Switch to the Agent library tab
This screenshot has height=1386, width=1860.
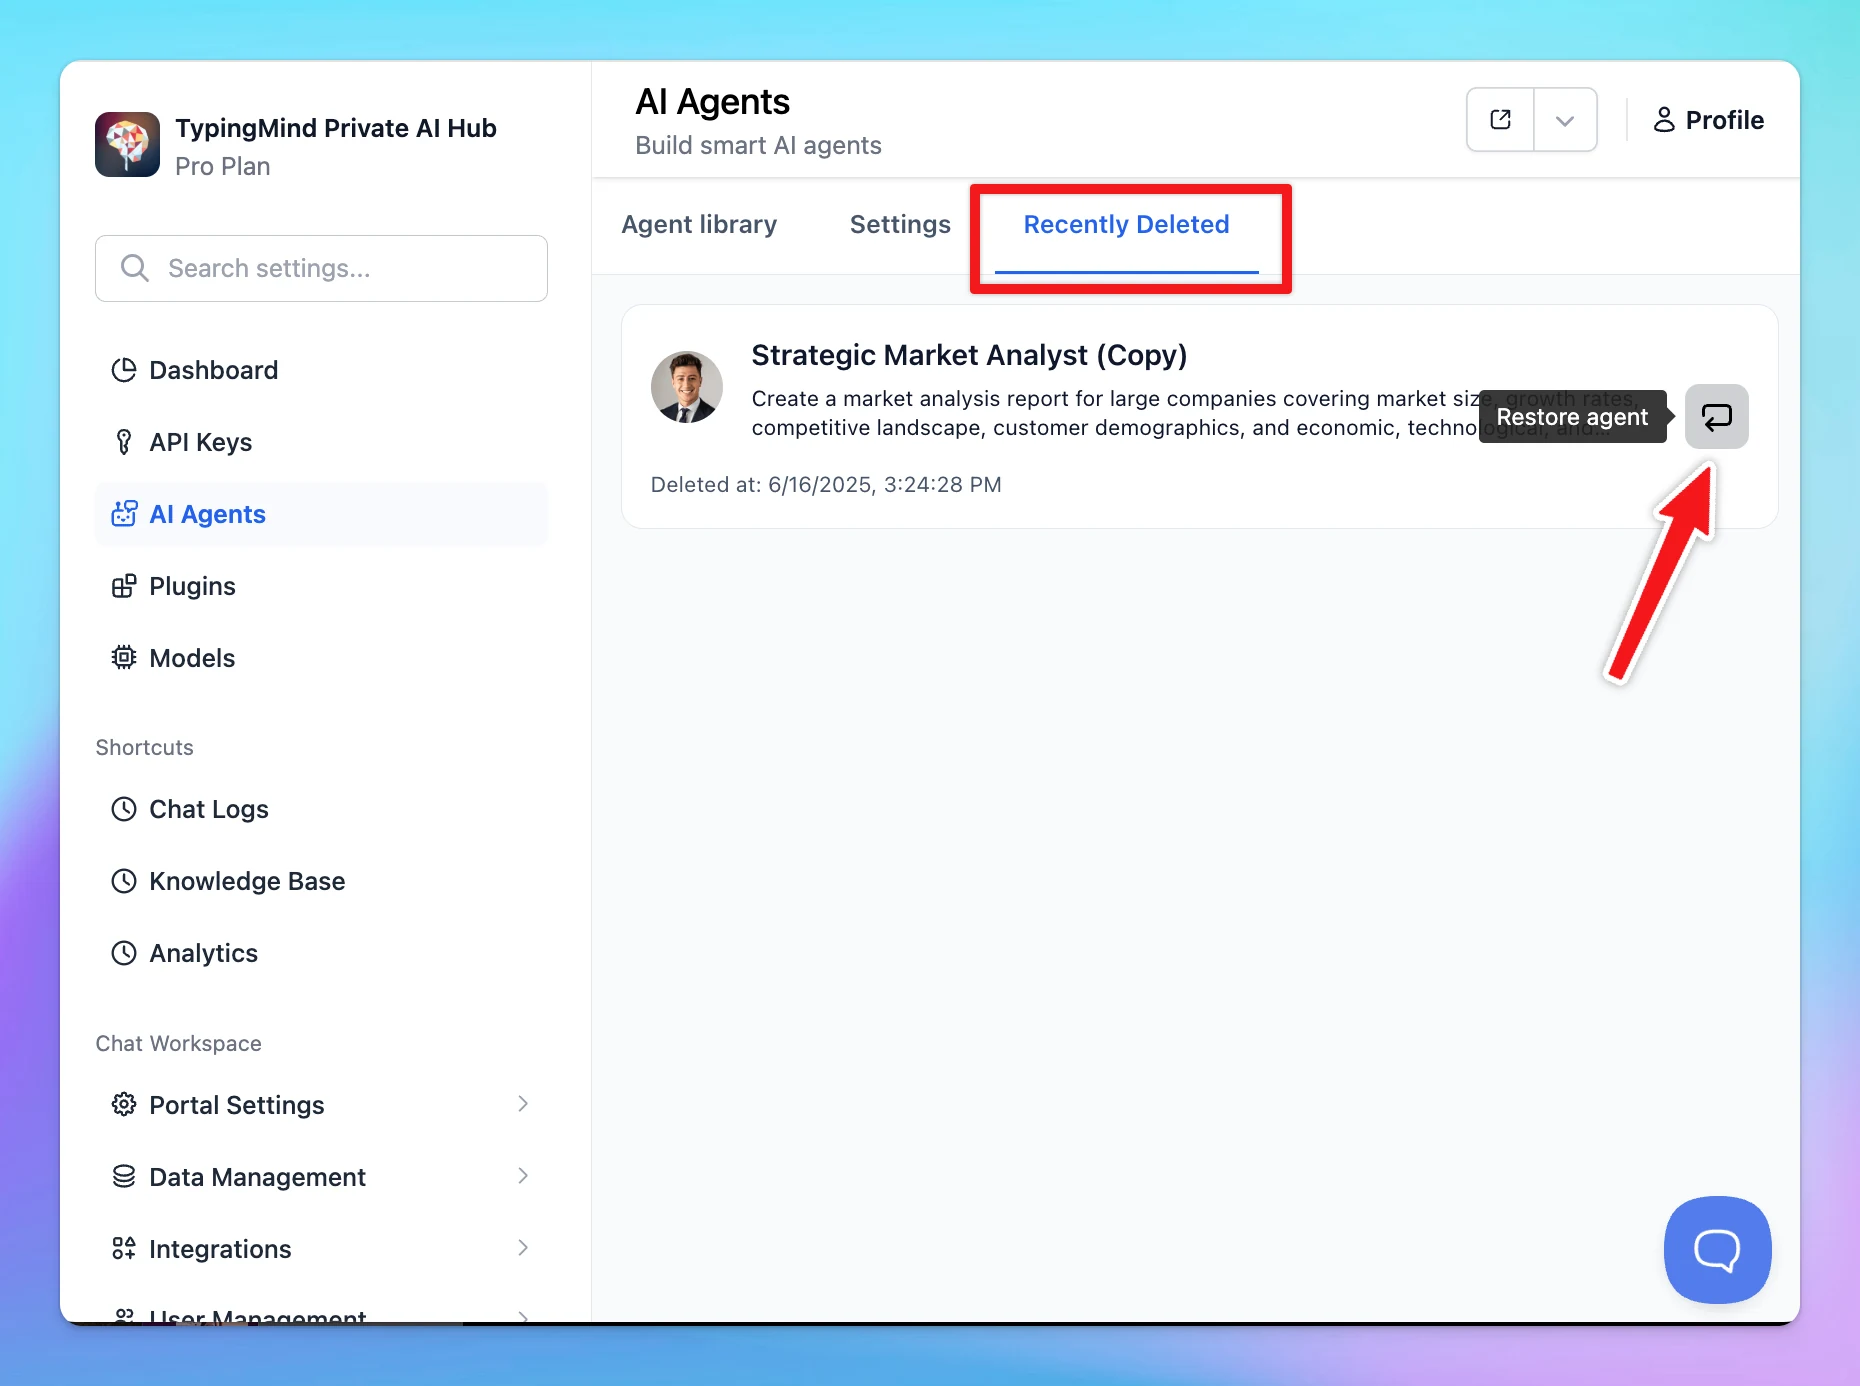699,225
